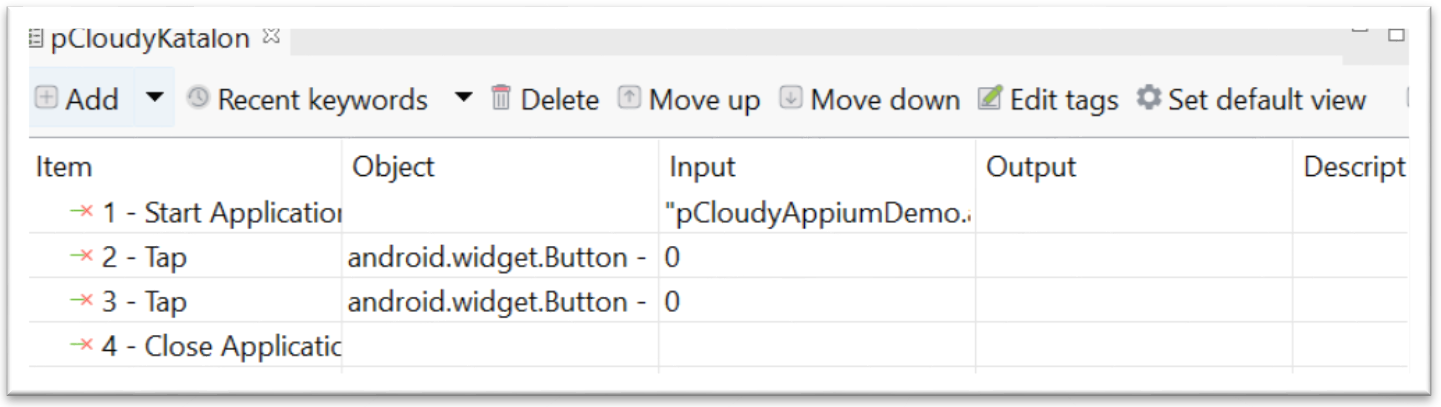The height and width of the screenshot is (407, 1441).
Task: Click the pCloudyAppiumDemo input cell
Action: [x=816, y=213]
